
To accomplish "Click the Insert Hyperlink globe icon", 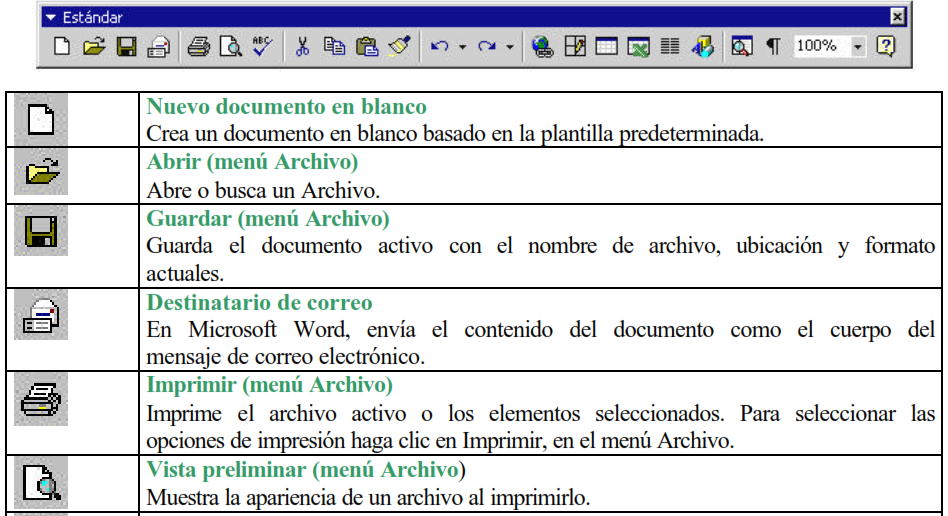I will [x=543, y=47].
